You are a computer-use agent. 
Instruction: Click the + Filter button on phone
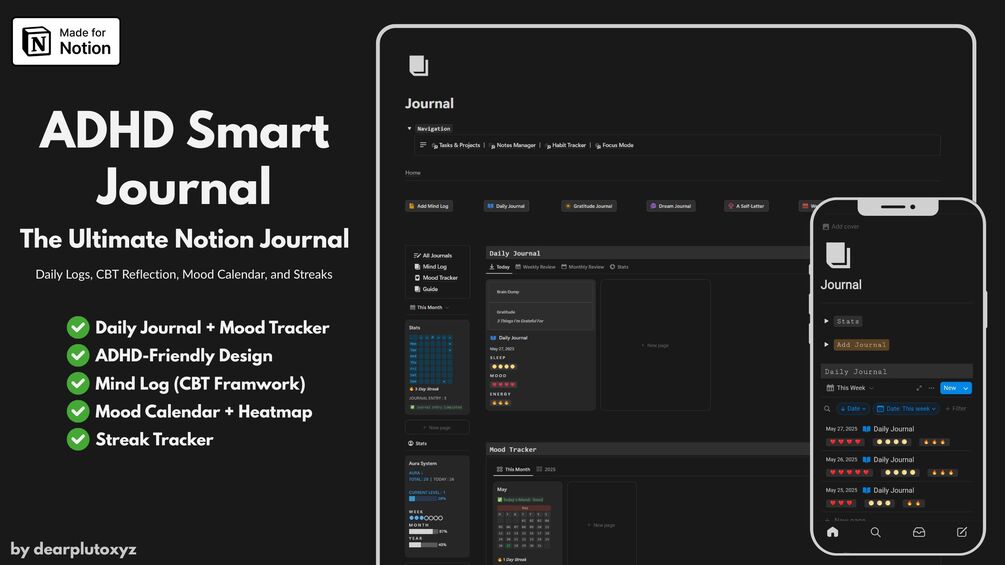956,409
